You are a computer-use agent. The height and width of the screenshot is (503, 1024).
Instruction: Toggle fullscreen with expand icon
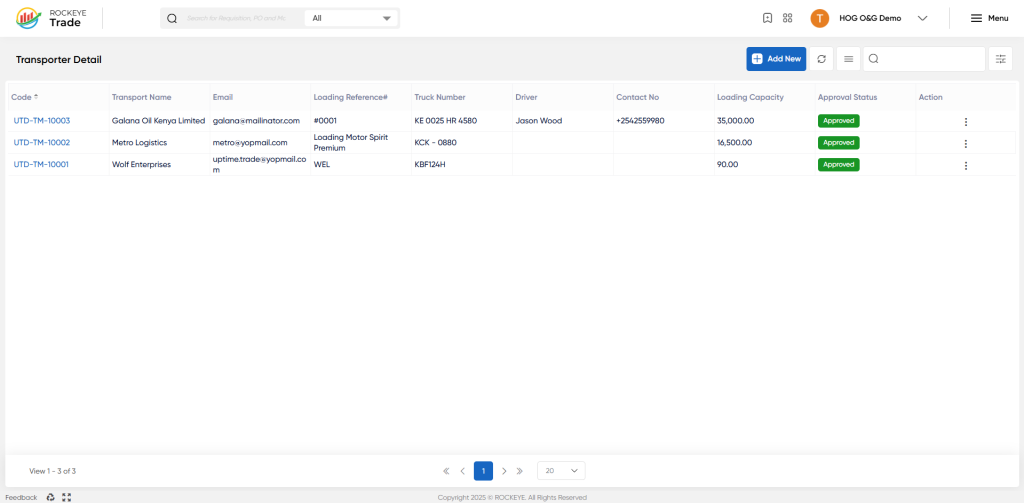pos(66,497)
